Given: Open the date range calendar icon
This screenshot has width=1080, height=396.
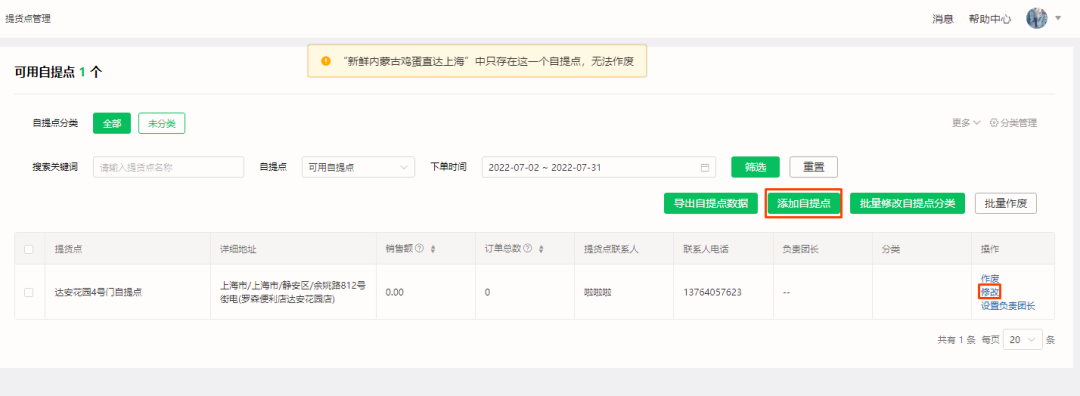Looking at the screenshot, I should coord(705,167).
